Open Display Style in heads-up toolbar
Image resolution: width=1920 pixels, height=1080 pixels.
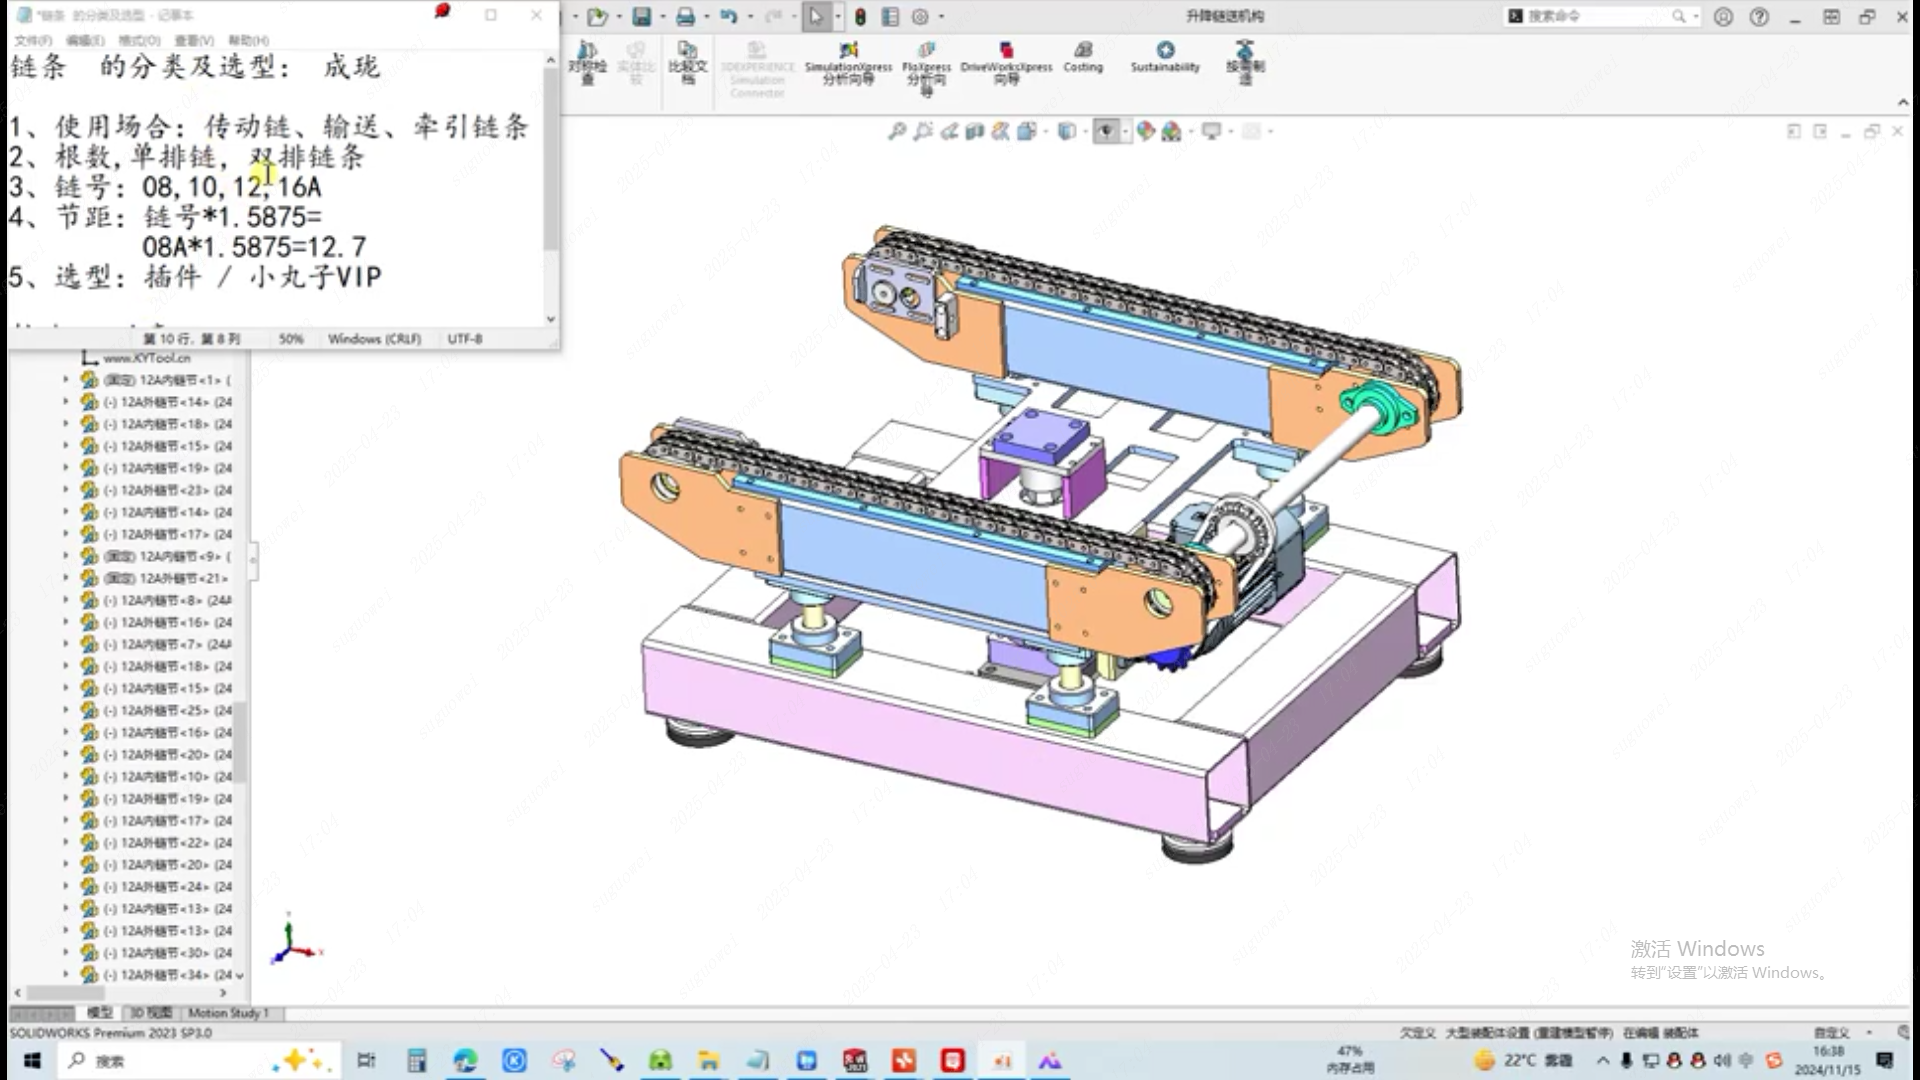click(1067, 131)
